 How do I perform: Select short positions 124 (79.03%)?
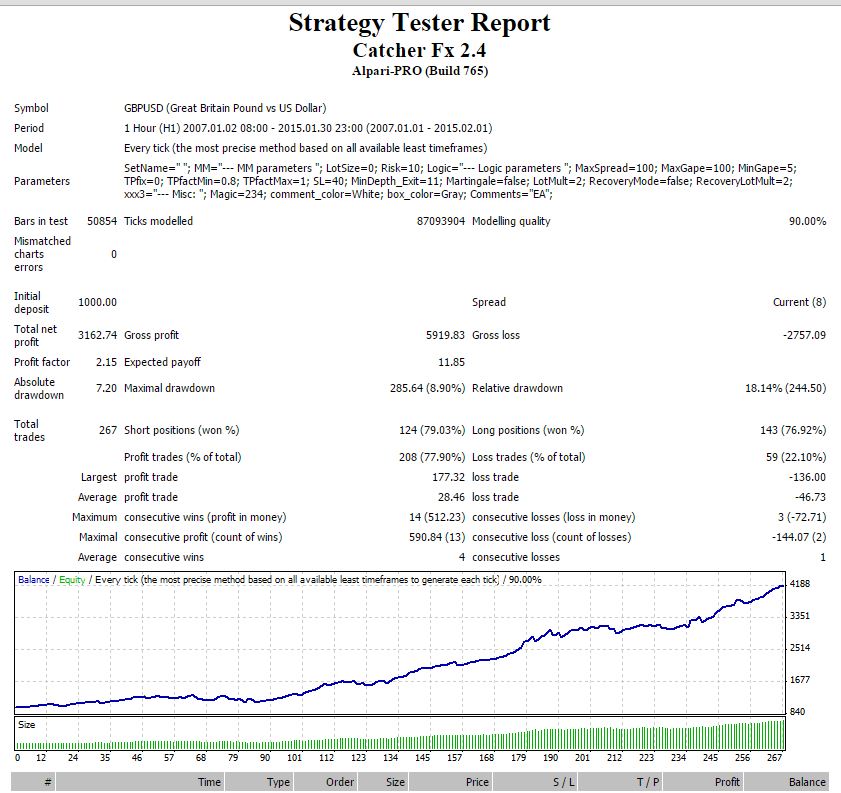tap(432, 430)
